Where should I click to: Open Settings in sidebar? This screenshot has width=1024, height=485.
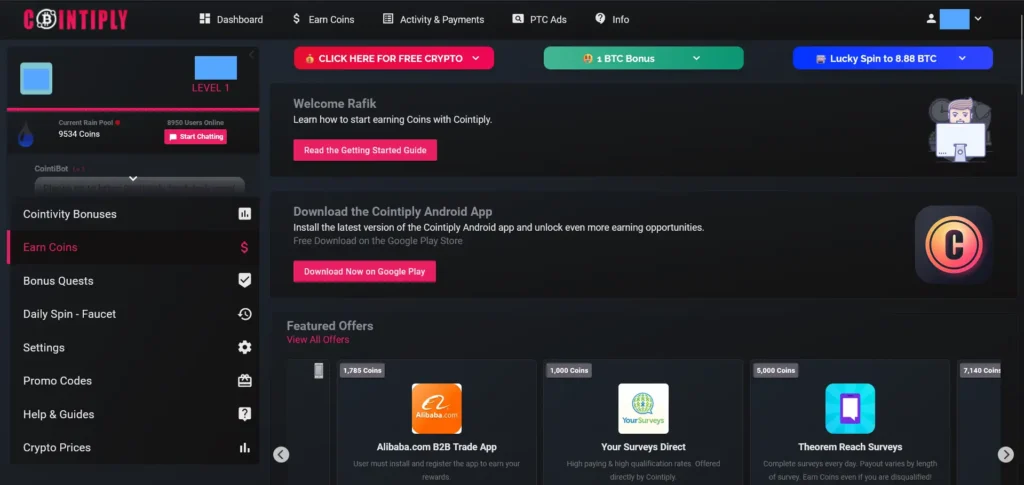(x=133, y=347)
